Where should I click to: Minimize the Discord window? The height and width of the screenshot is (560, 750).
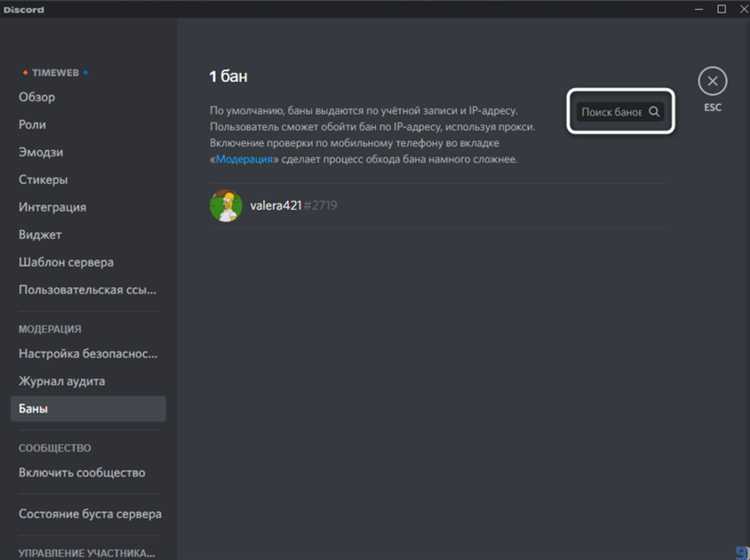point(699,9)
